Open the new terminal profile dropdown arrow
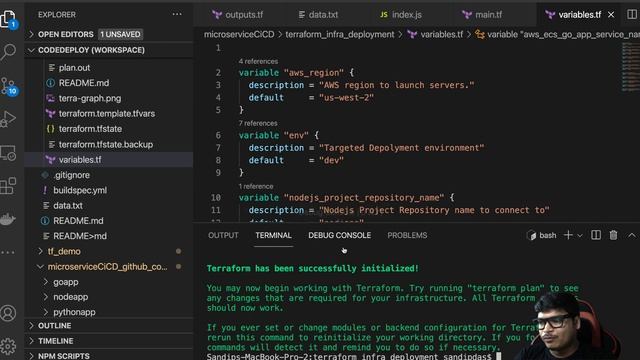Screen dimensions: 640x360 point(580,236)
